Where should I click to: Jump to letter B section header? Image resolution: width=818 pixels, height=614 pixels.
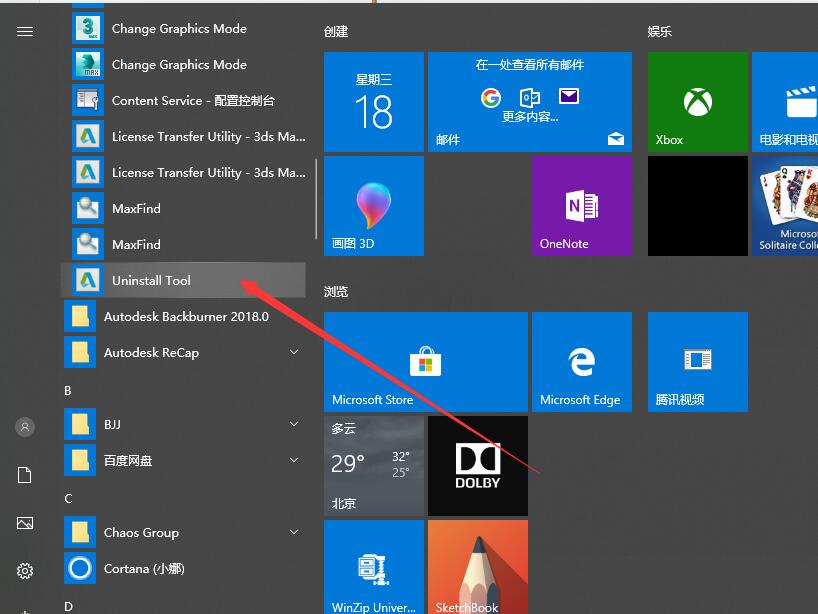(x=68, y=391)
